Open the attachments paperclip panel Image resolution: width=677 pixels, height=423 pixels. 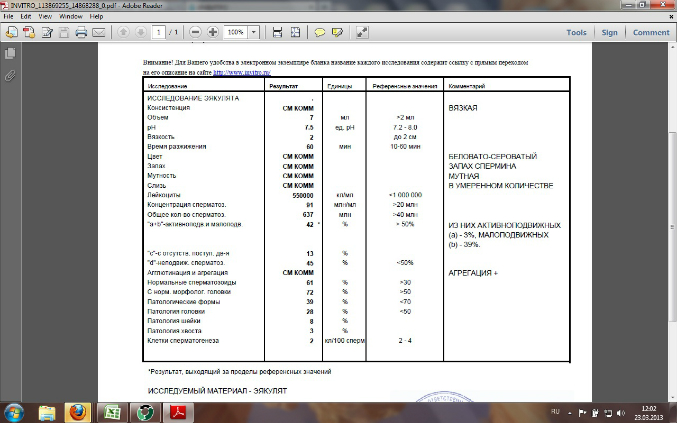pyautogui.click(x=10, y=76)
